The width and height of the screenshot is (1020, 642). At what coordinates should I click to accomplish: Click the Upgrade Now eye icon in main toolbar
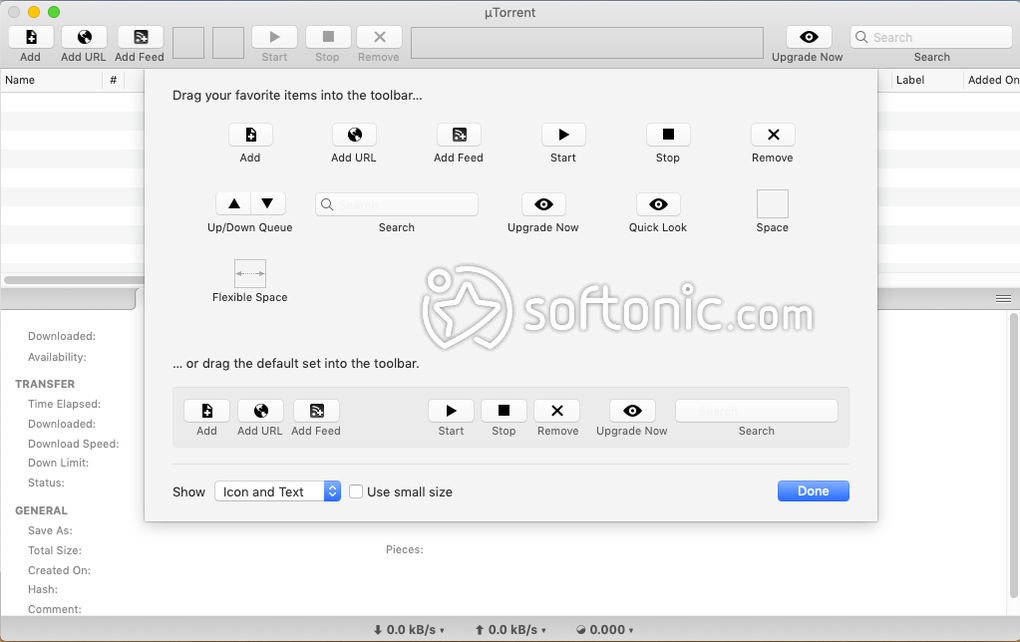[809, 37]
